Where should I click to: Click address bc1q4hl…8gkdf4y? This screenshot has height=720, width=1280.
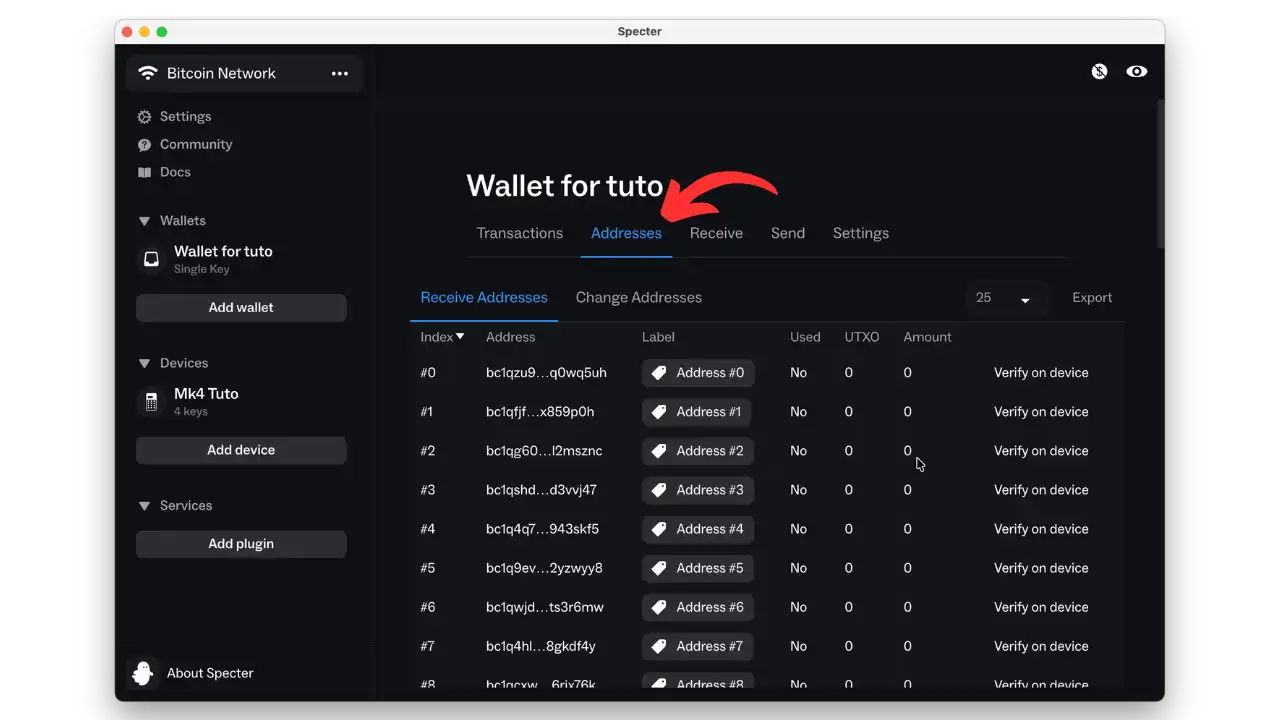click(x=540, y=646)
